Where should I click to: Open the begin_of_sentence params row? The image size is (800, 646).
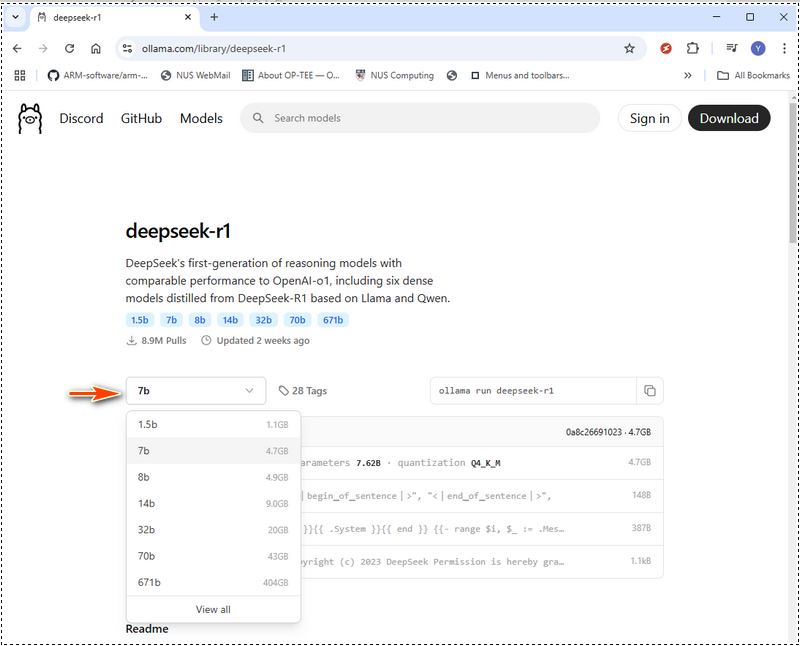tap(482, 496)
